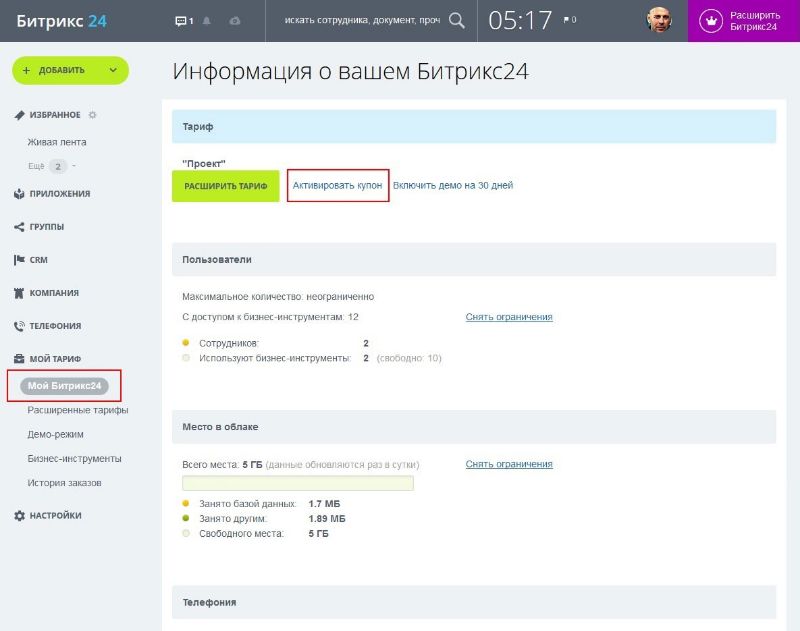The width and height of the screenshot is (800, 631).
Task: Click Расширить Битрикс24 purple button
Action: point(743,21)
